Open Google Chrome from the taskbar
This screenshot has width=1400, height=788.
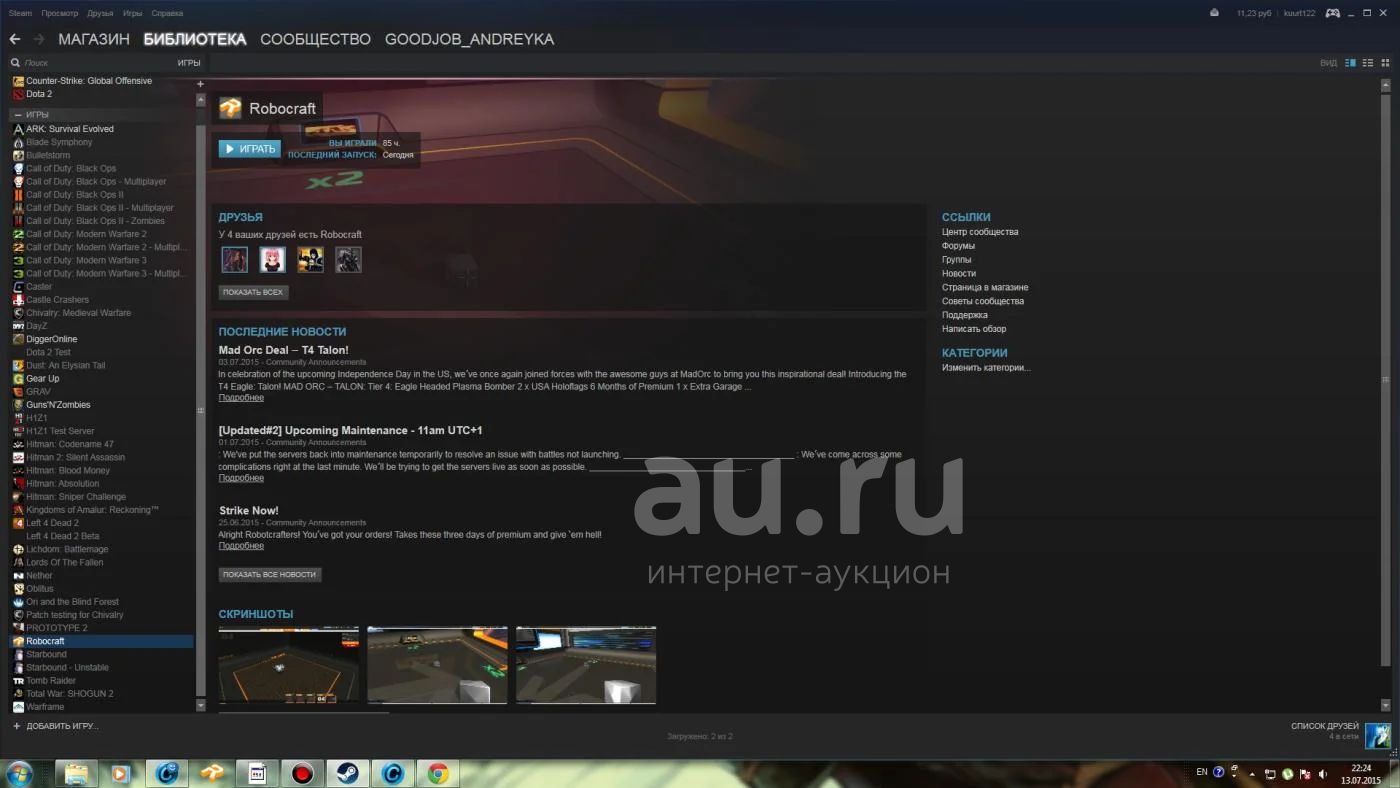point(438,773)
